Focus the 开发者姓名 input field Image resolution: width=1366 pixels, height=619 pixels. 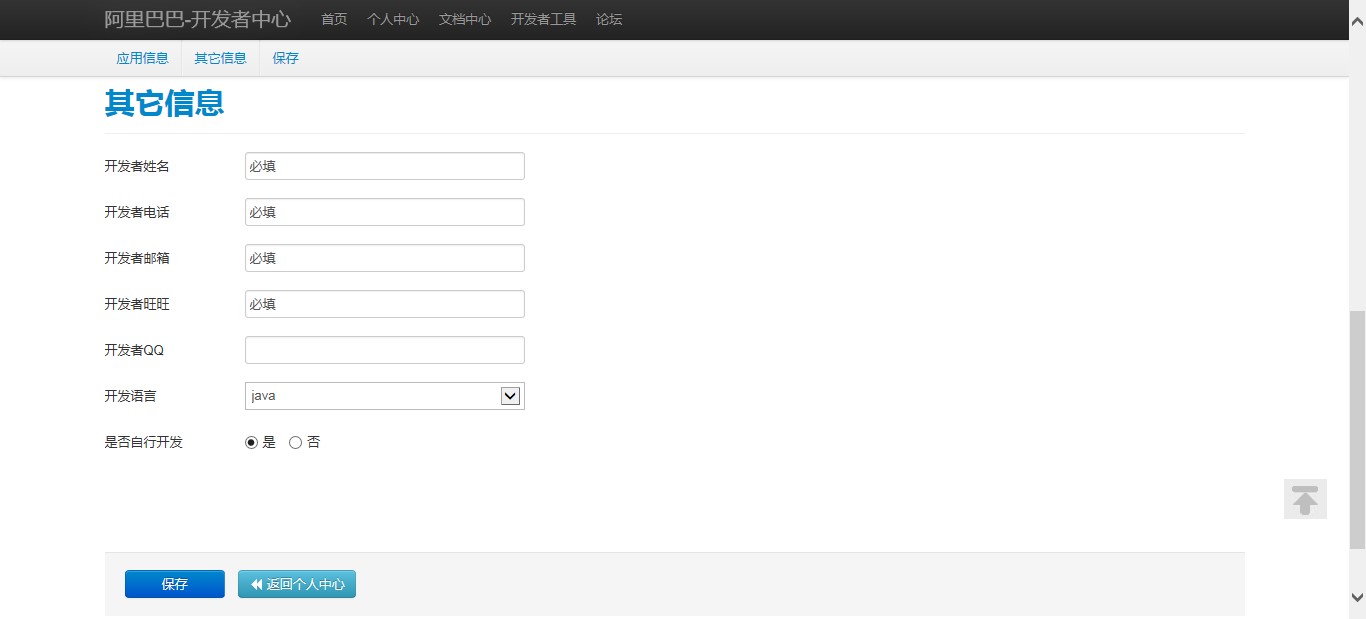tap(385, 166)
